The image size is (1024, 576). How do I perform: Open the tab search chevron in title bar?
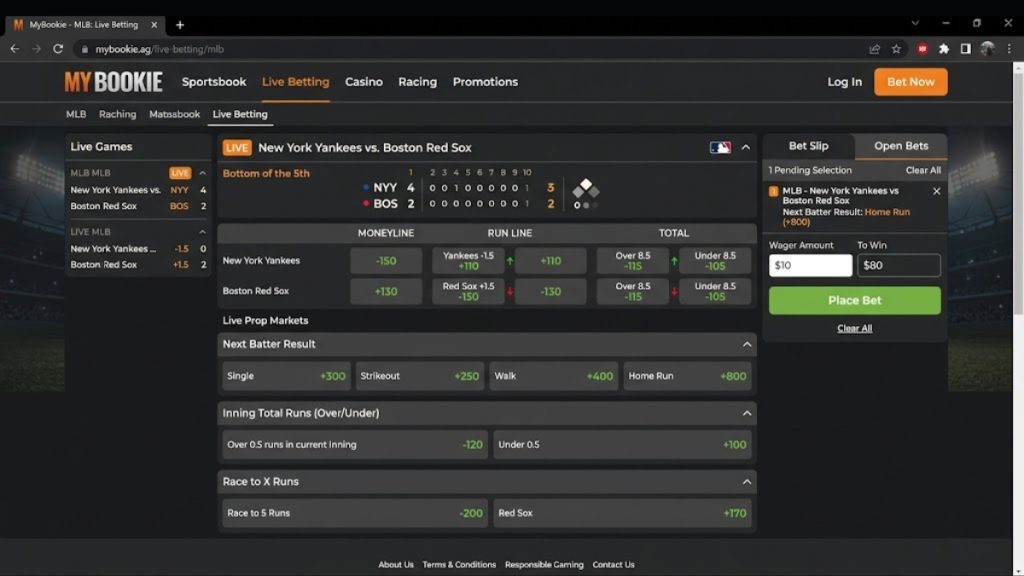coord(915,23)
